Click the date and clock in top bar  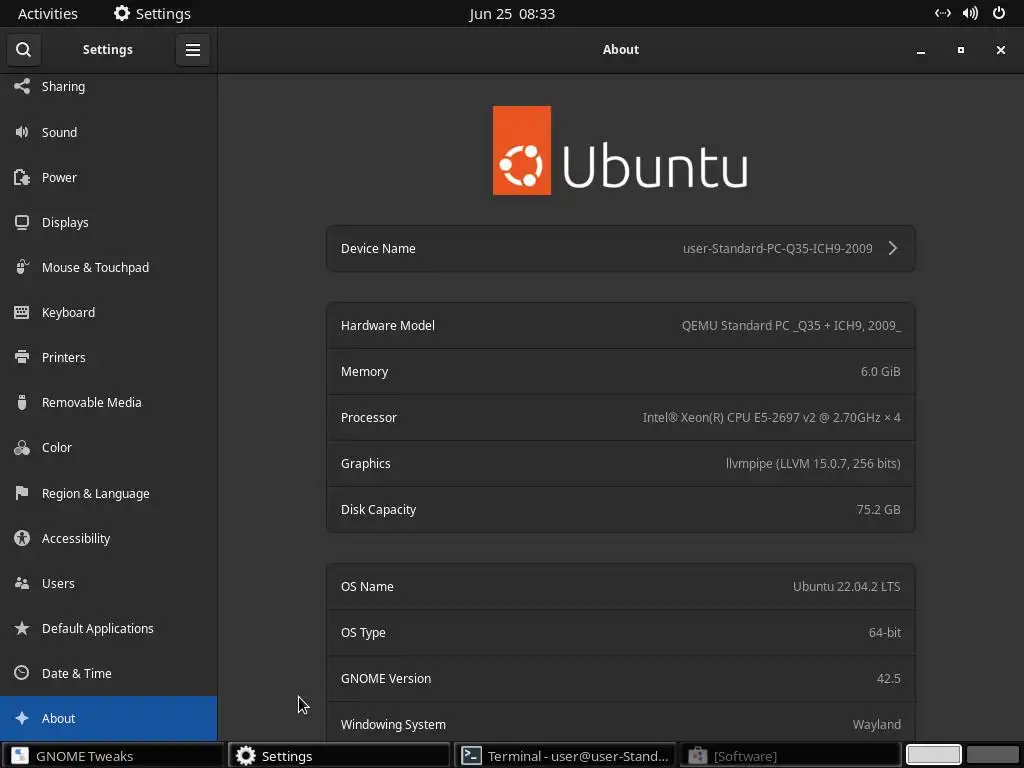coord(512,13)
